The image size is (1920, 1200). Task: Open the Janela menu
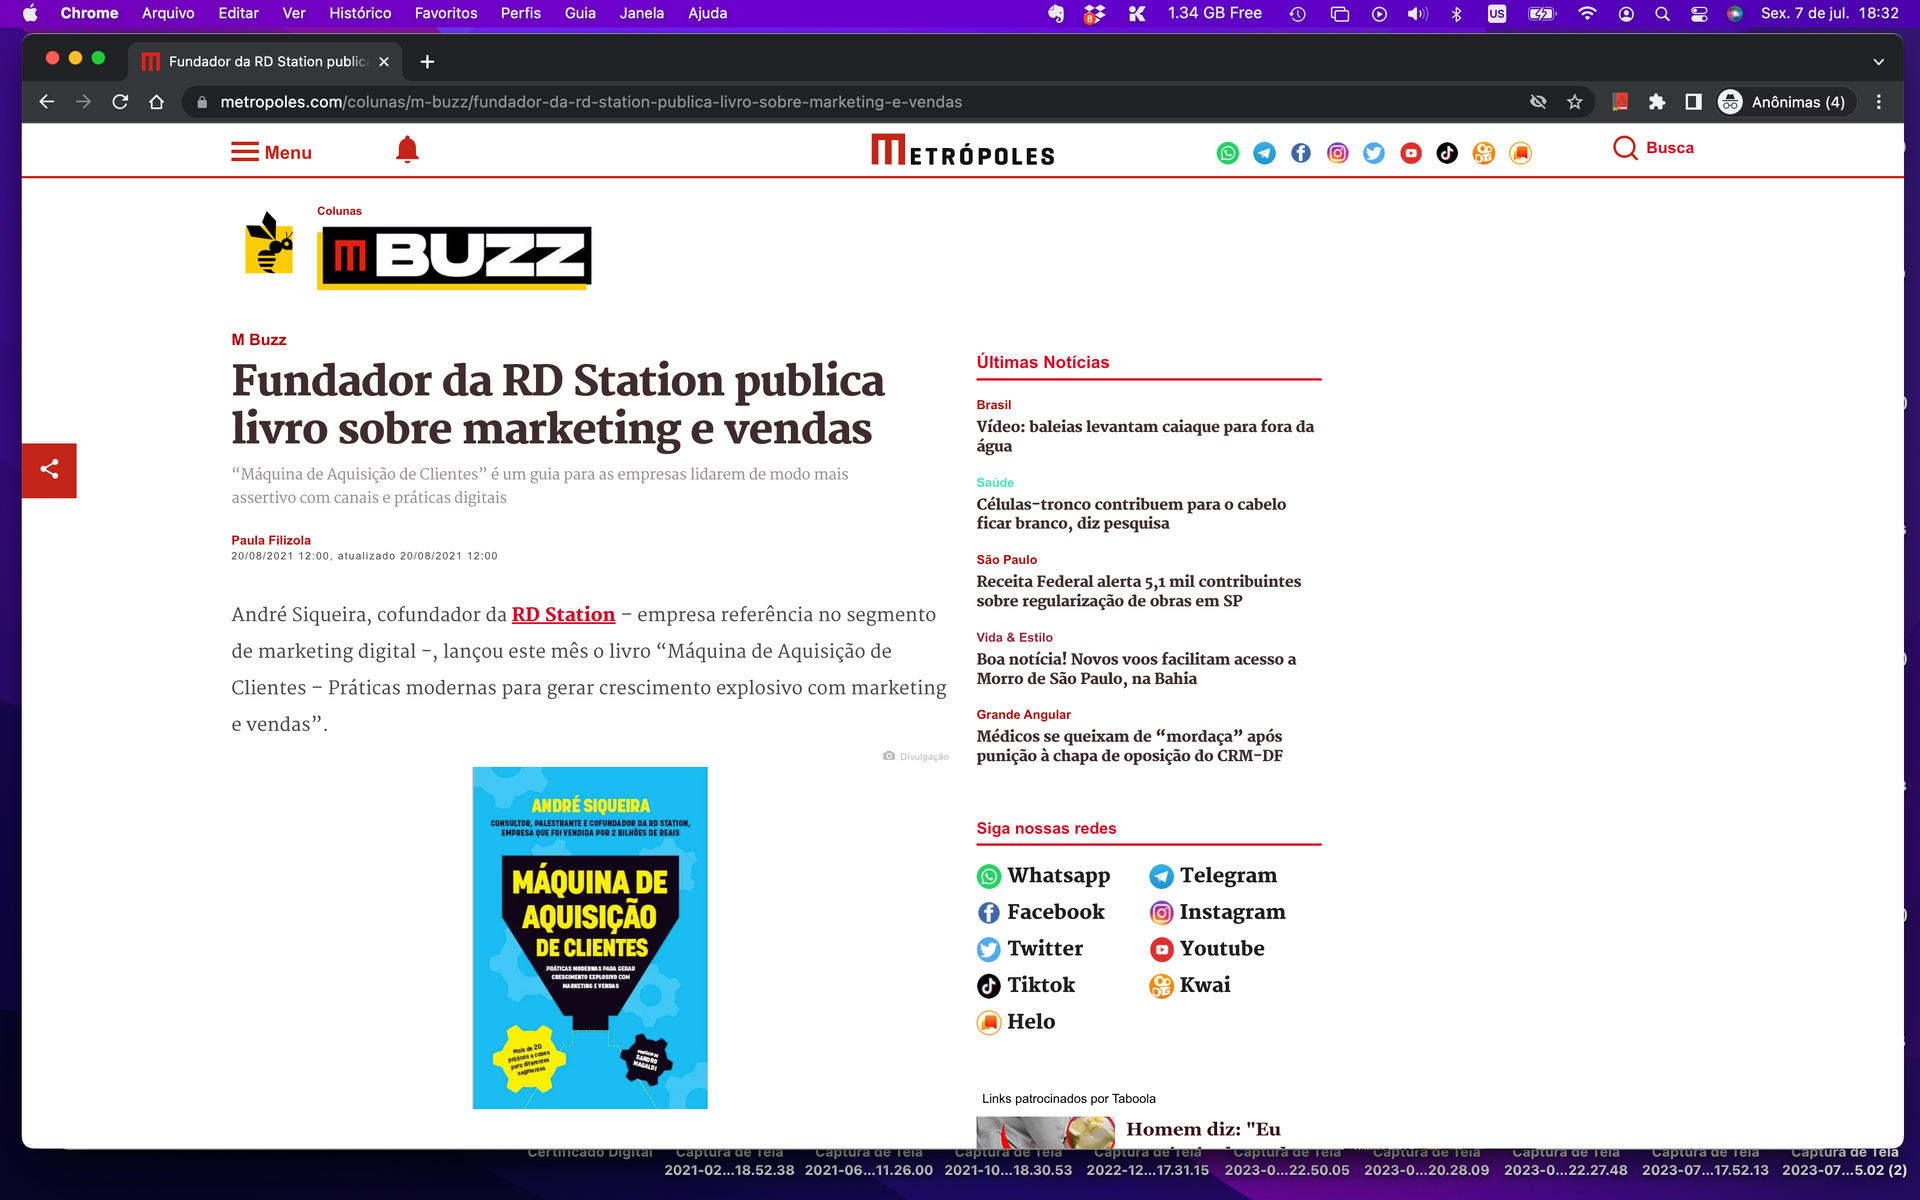click(642, 14)
